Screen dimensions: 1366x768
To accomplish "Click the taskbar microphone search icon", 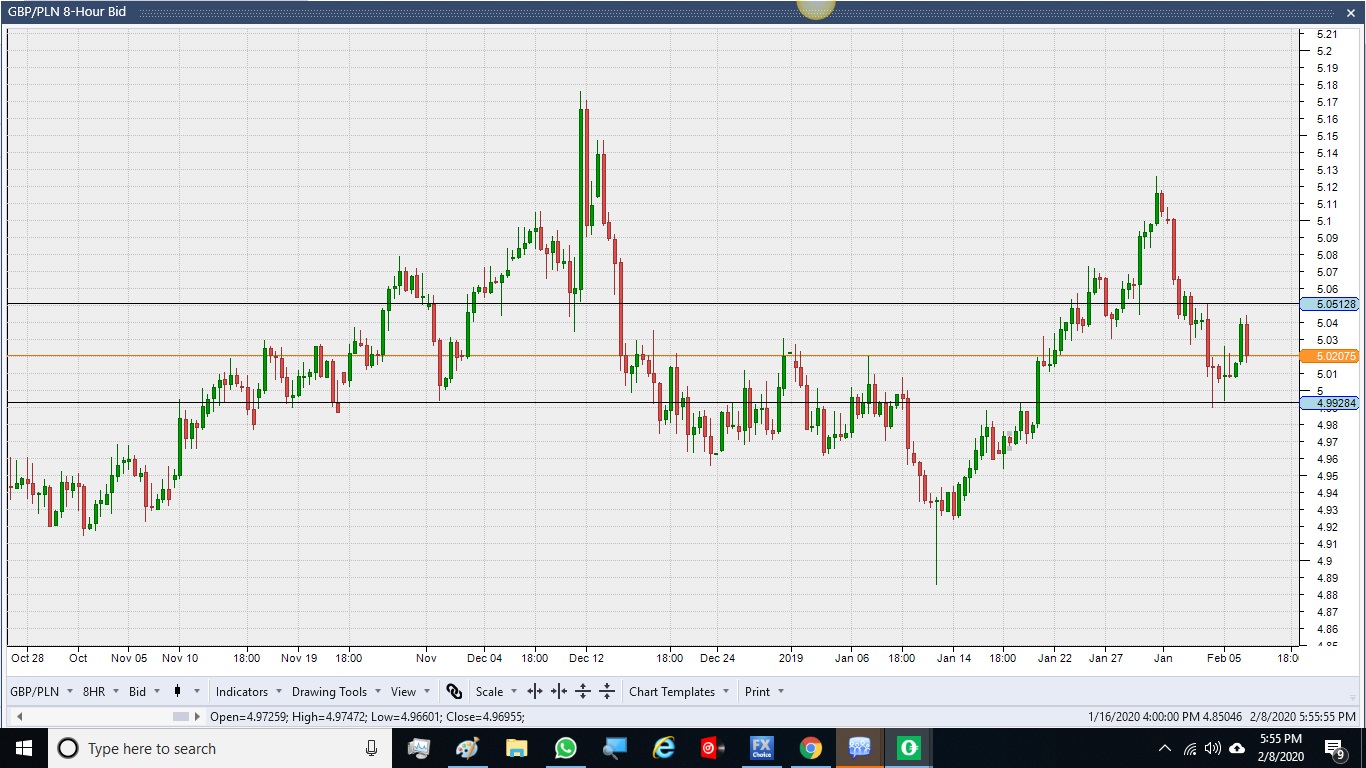I will [371, 748].
